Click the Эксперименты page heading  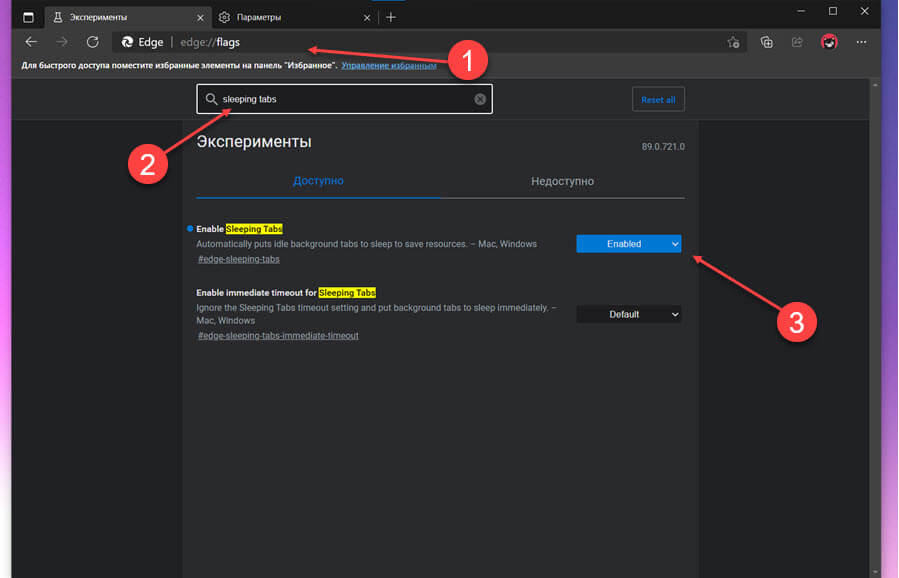pyautogui.click(x=254, y=142)
